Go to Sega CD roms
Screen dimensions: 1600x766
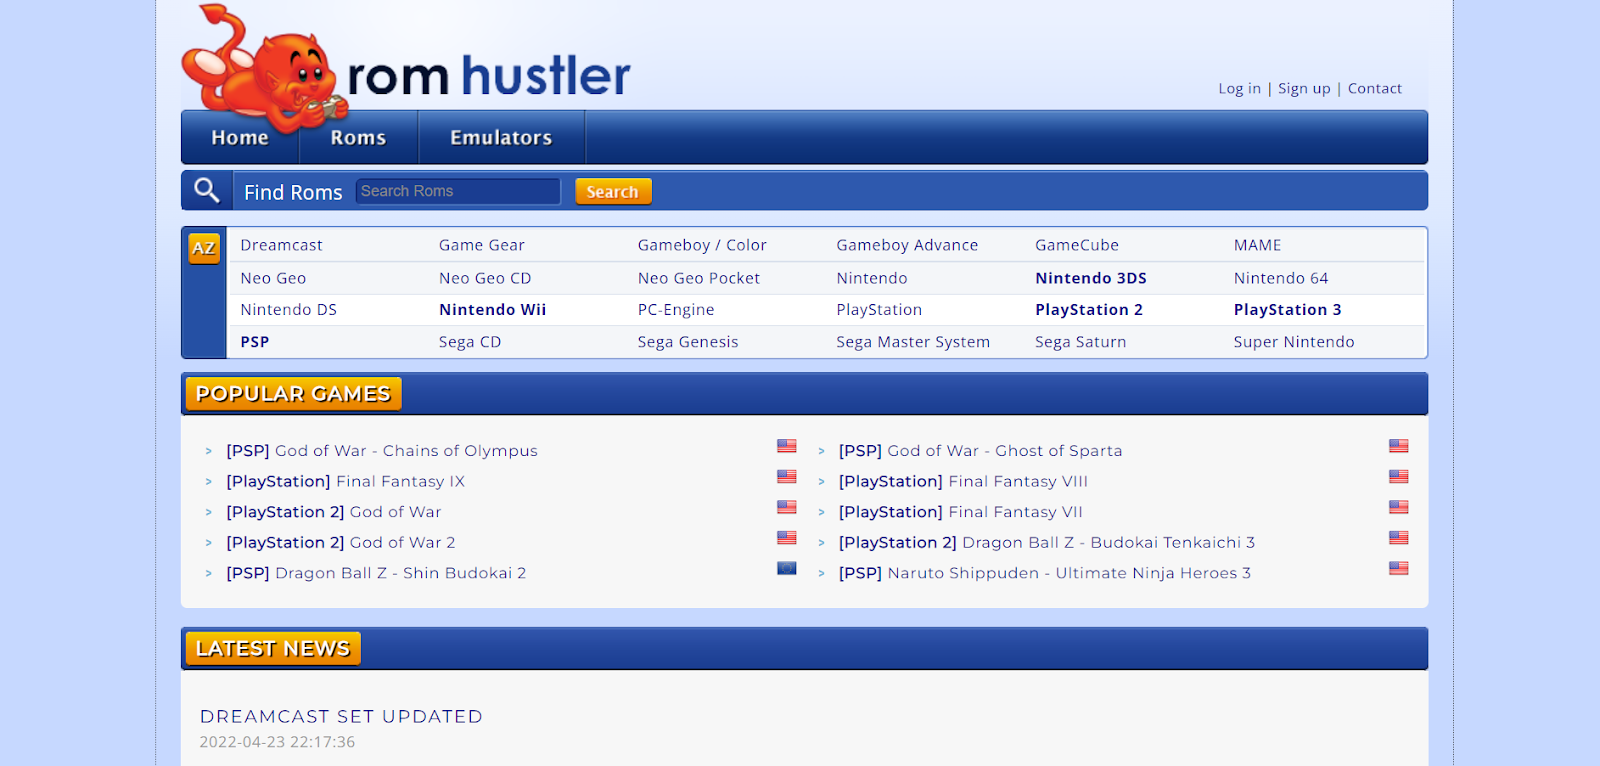pyautogui.click(x=470, y=342)
